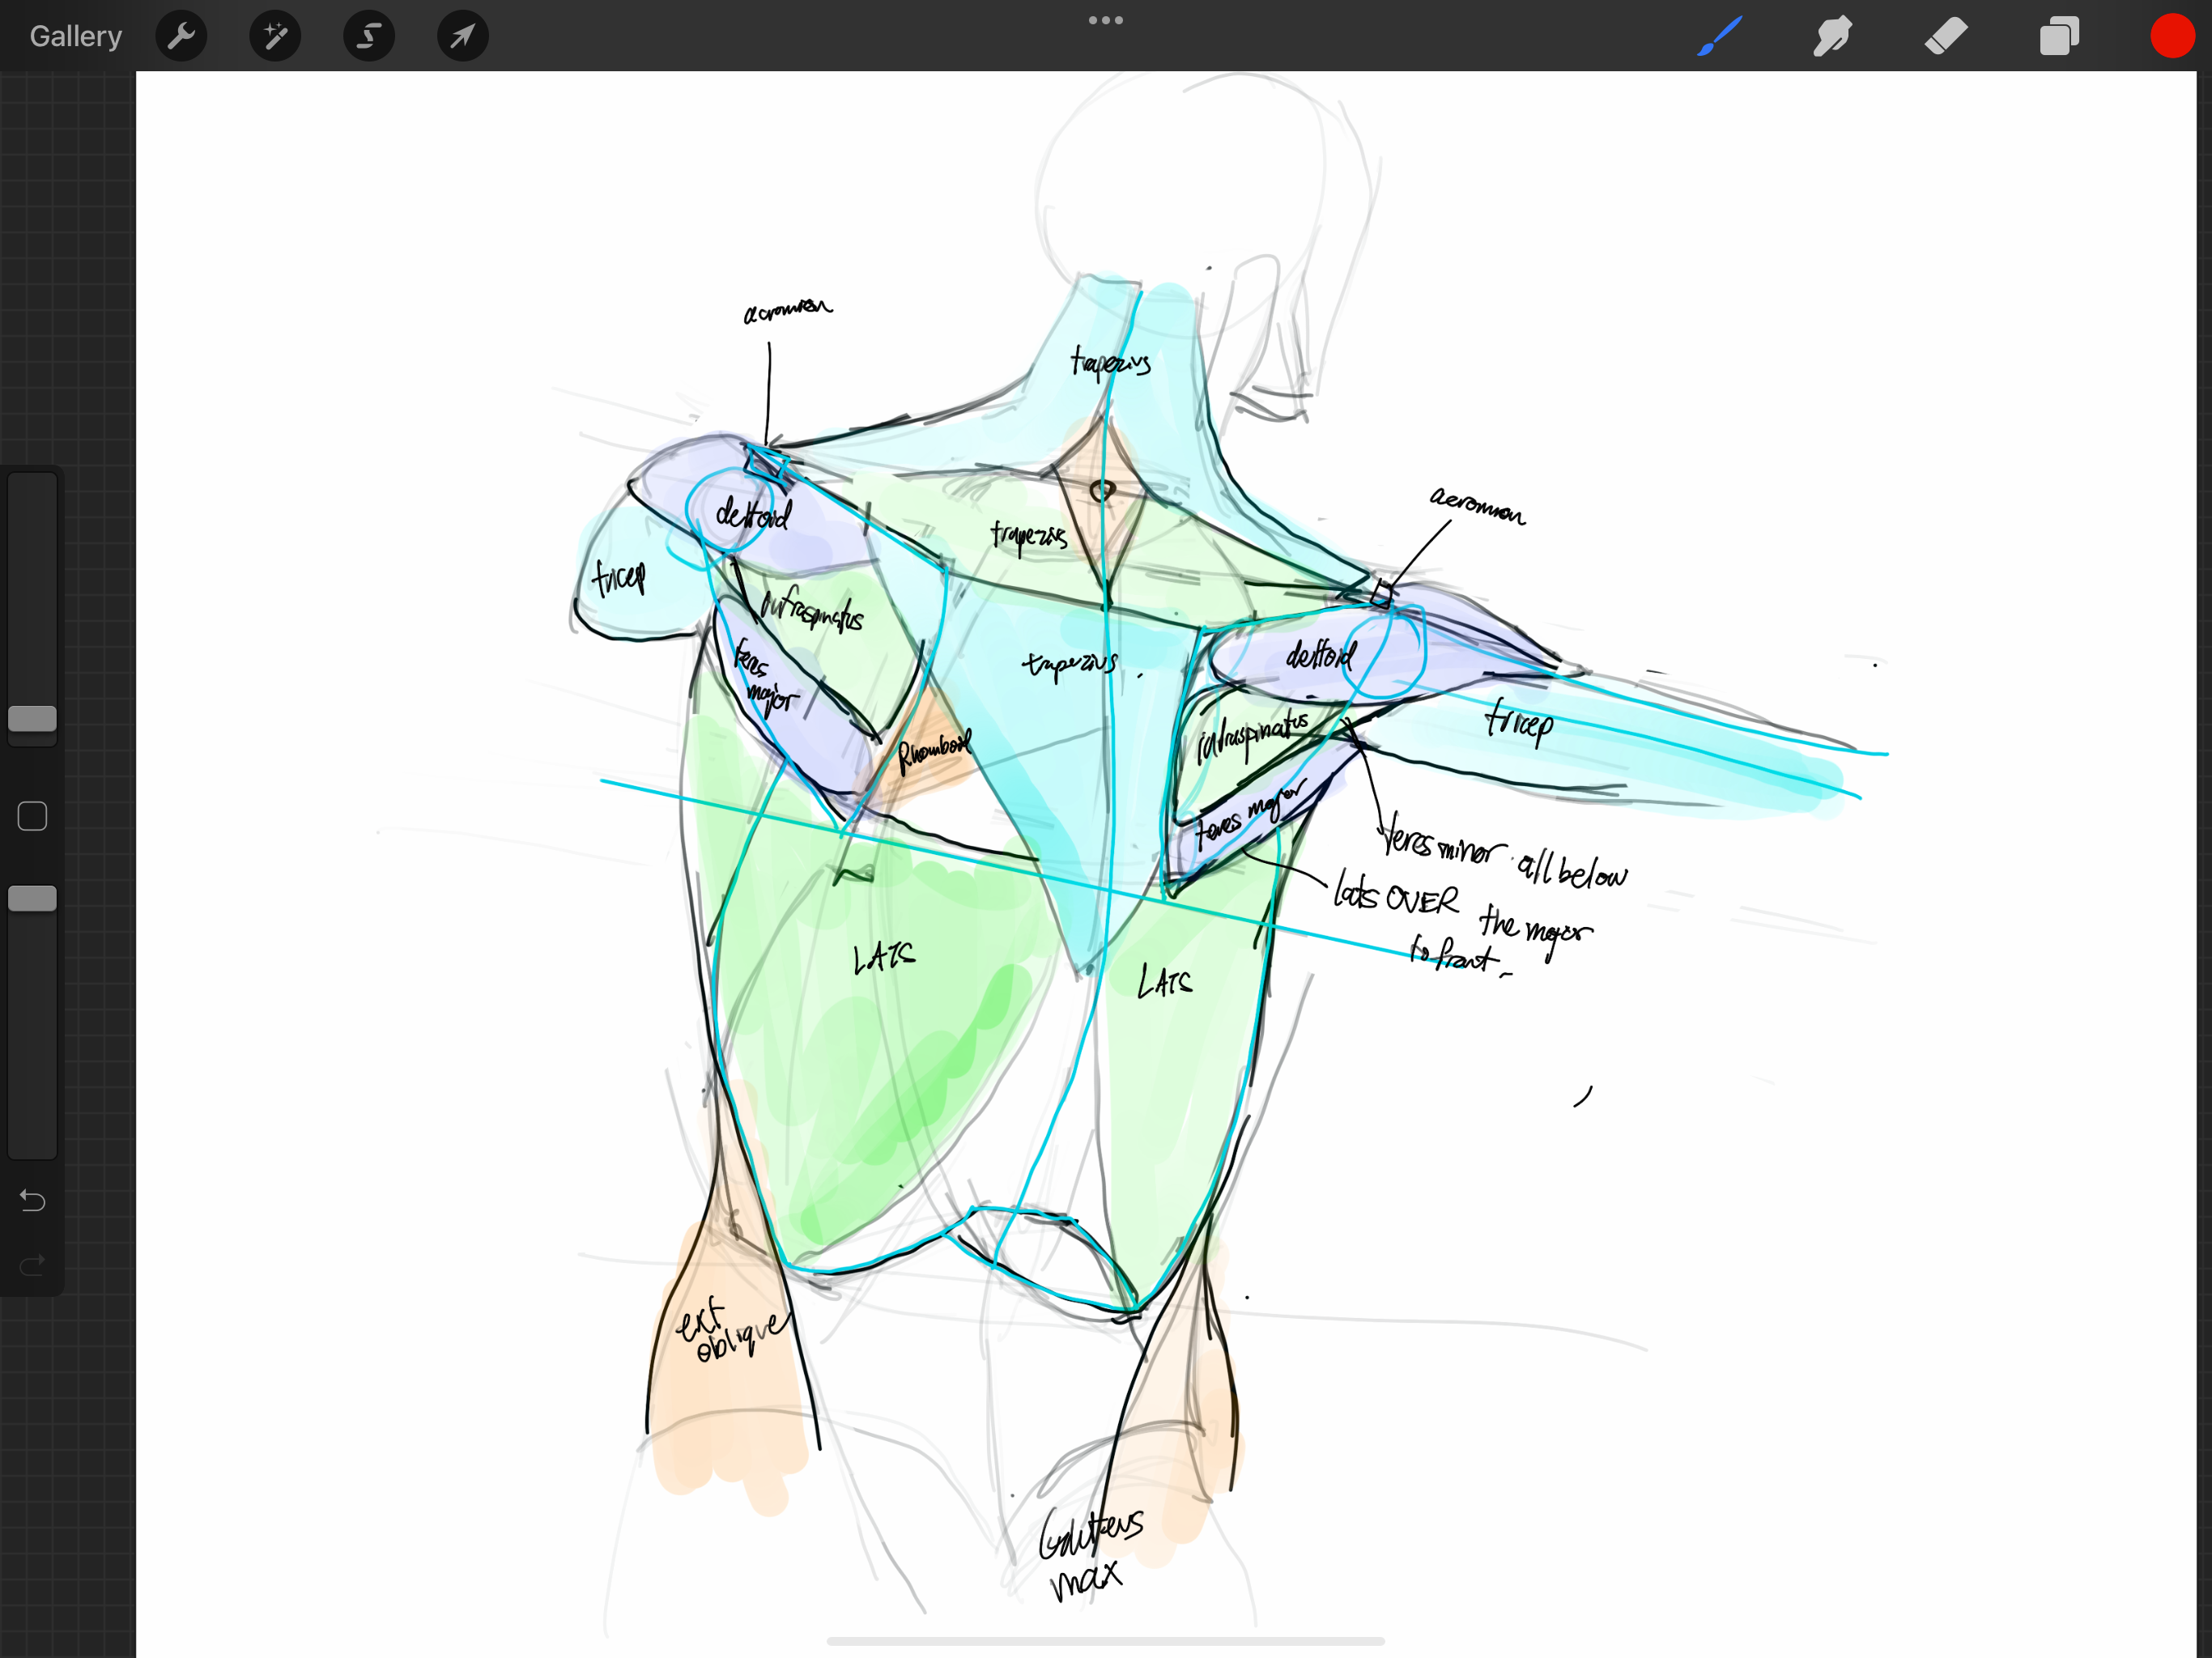Open the Adjustments magic wand menu
The image size is (2212, 1658).
pos(275,37)
